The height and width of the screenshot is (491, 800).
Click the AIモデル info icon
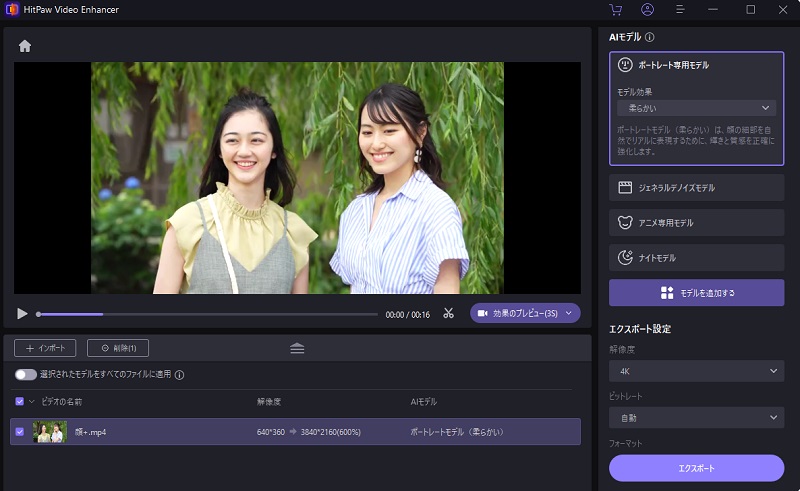tap(650, 37)
